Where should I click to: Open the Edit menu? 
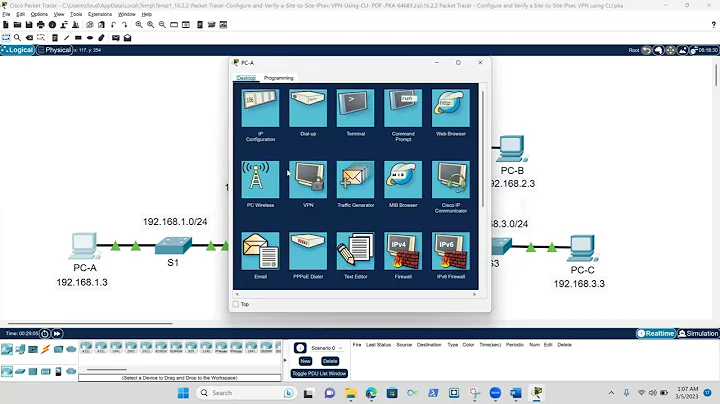pos(21,14)
